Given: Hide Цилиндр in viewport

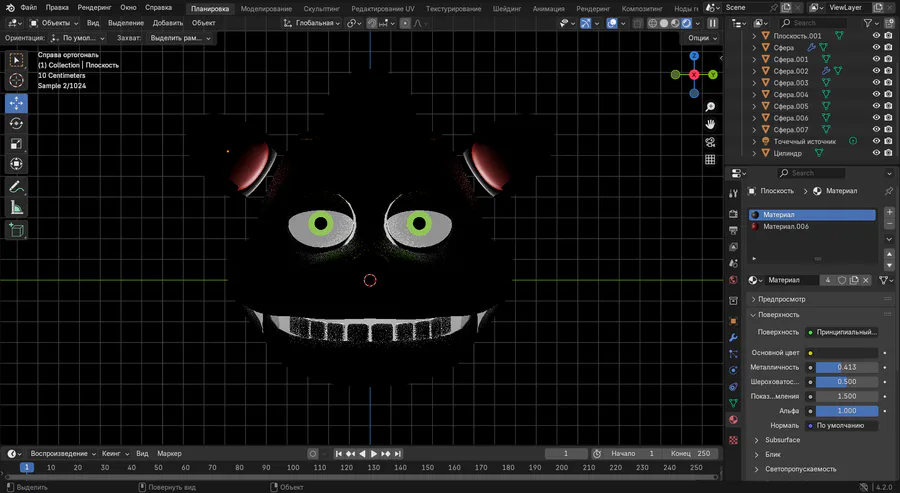Looking at the screenshot, I should tap(876, 153).
